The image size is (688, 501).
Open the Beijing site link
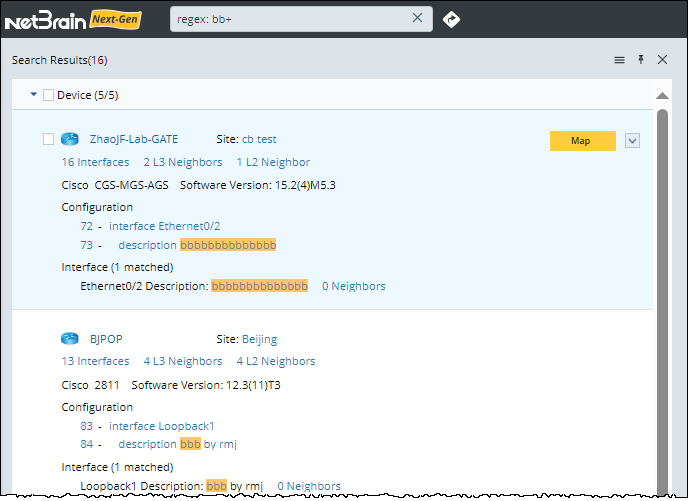[x=259, y=339]
